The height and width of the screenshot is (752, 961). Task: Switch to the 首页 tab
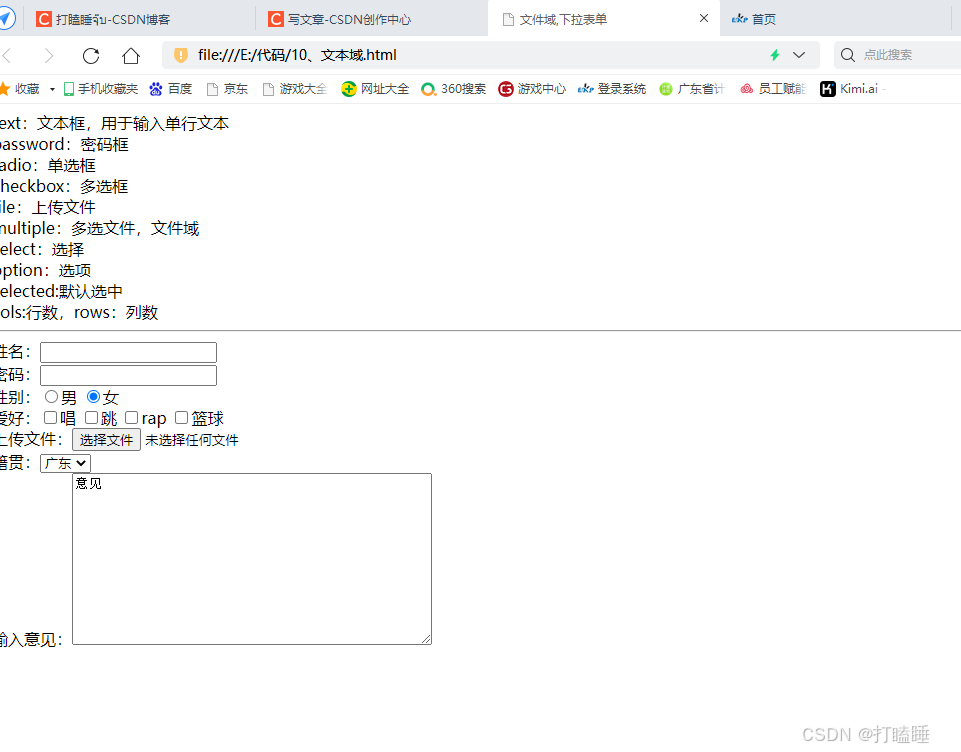click(763, 18)
